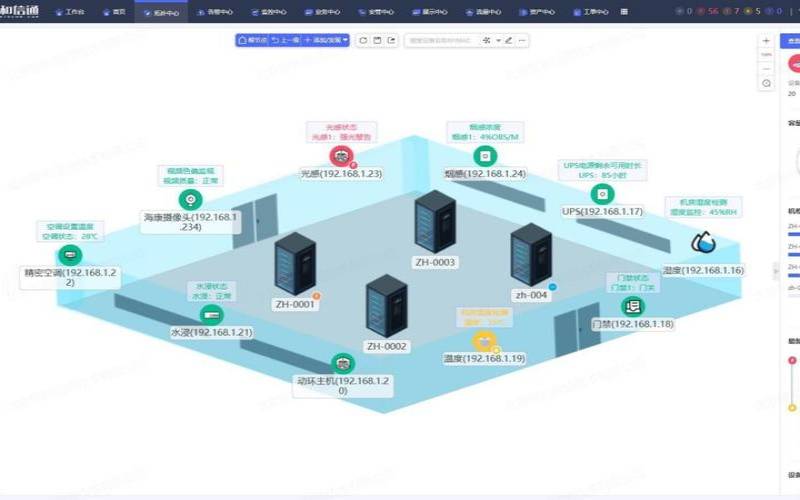The image size is (800, 500).
Task: Open the 资产中心 nav item
Action: click(x=537, y=12)
